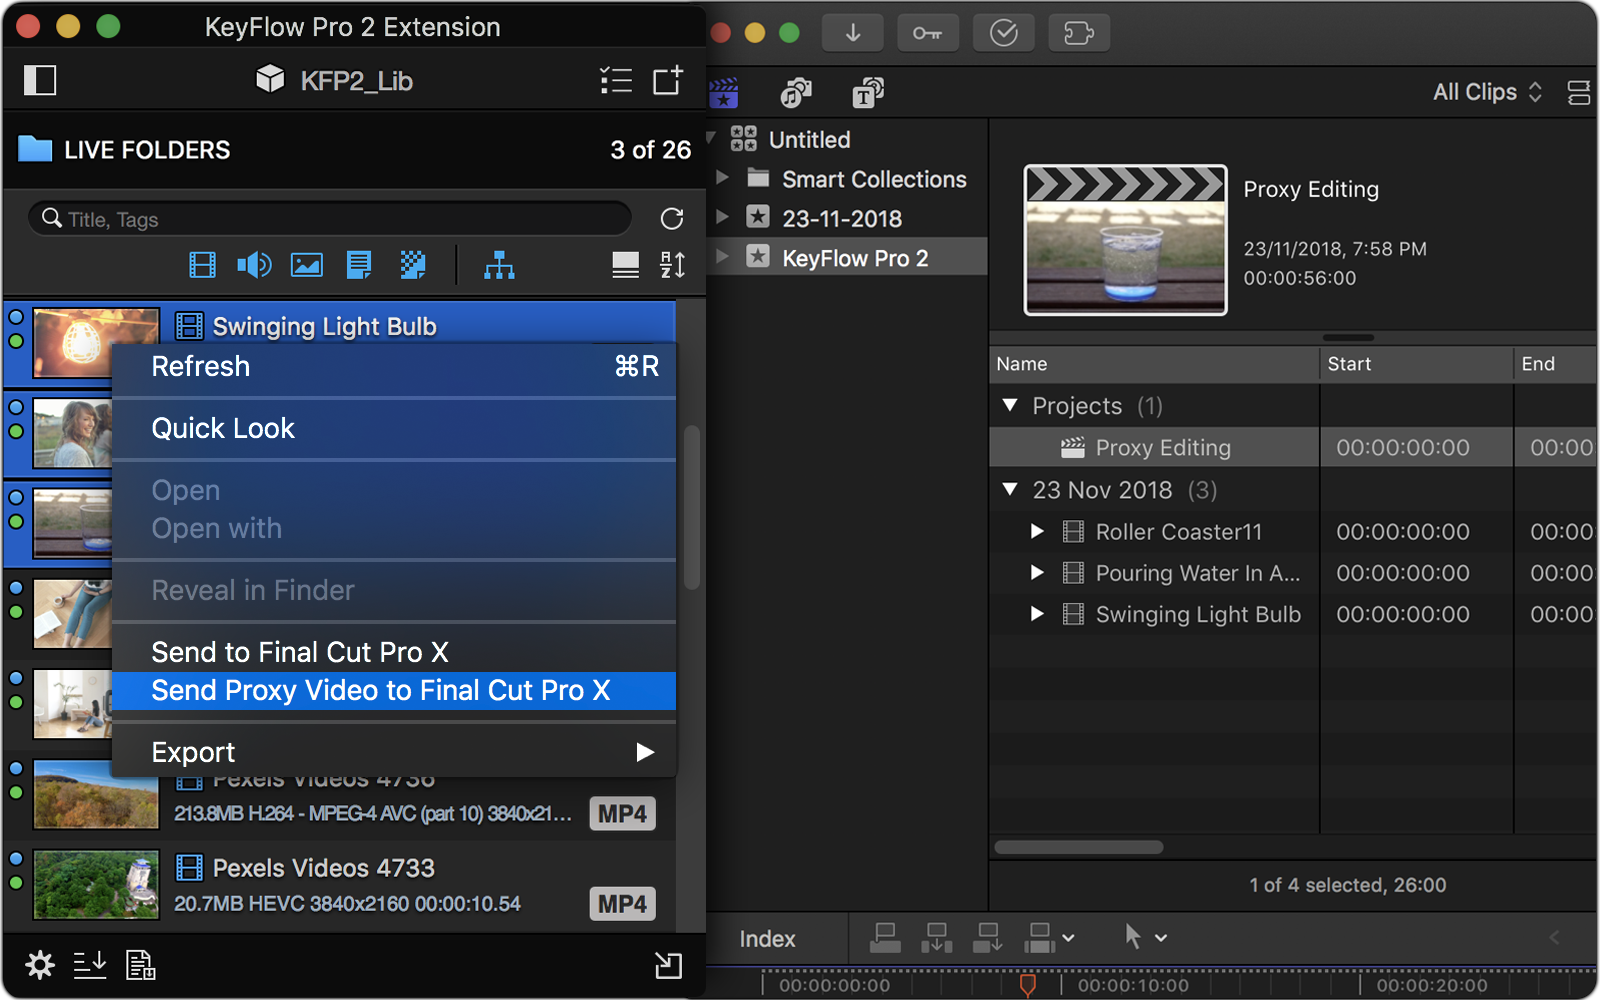
Task: Select the Pexels Videos 4733 thumbnail
Action: (96, 885)
